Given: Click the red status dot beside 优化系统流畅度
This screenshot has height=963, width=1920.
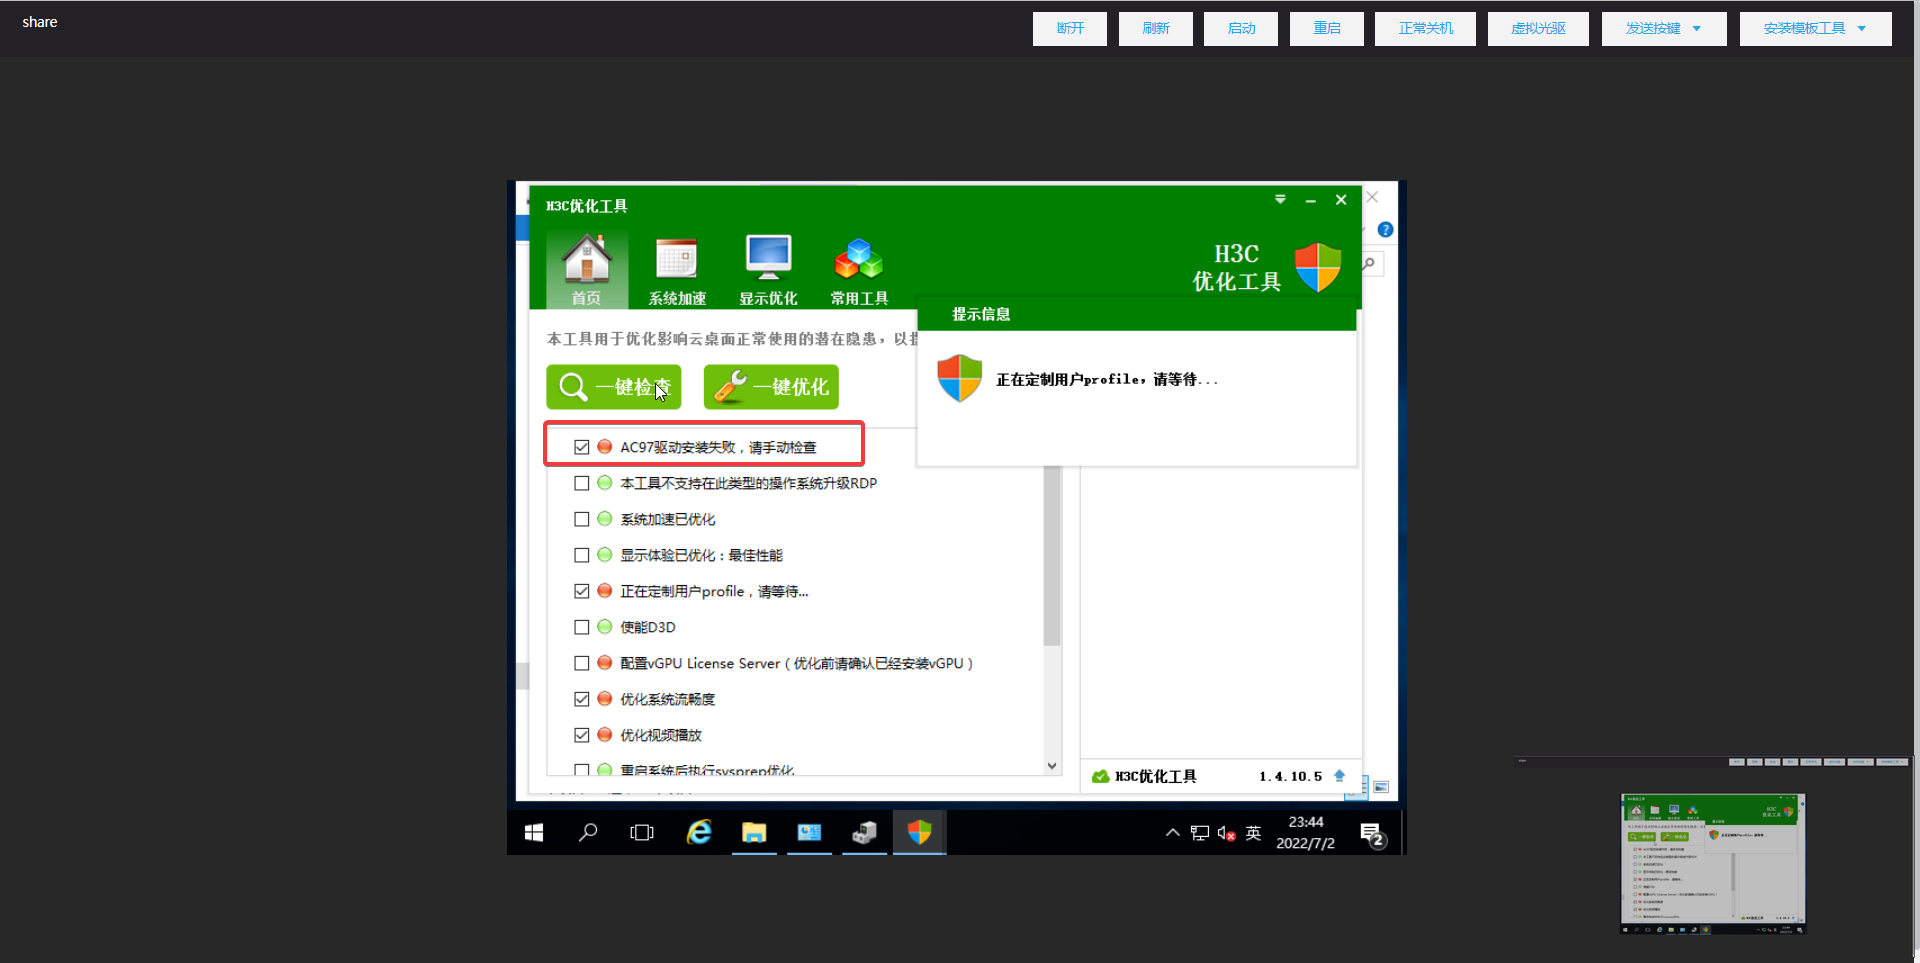Looking at the screenshot, I should pos(605,699).
